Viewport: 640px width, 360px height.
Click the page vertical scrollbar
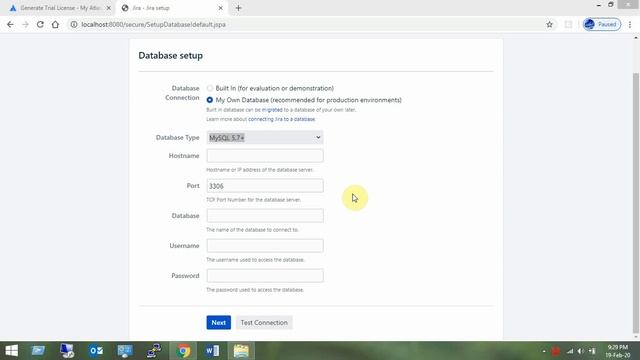click(636, 203)
